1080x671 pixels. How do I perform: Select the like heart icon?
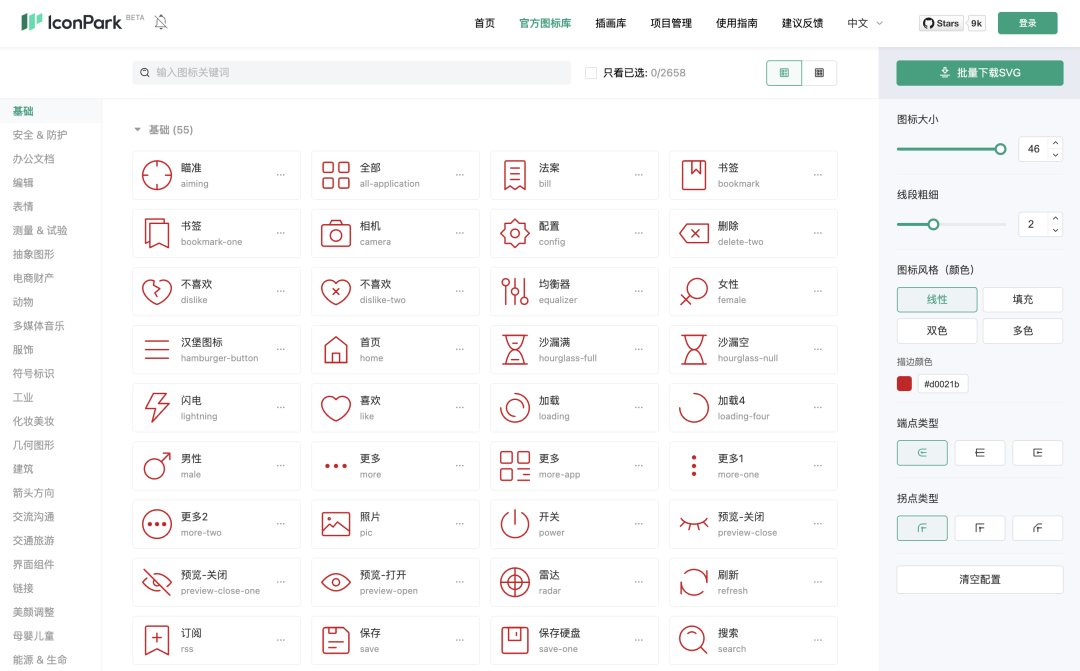[335, 408]
